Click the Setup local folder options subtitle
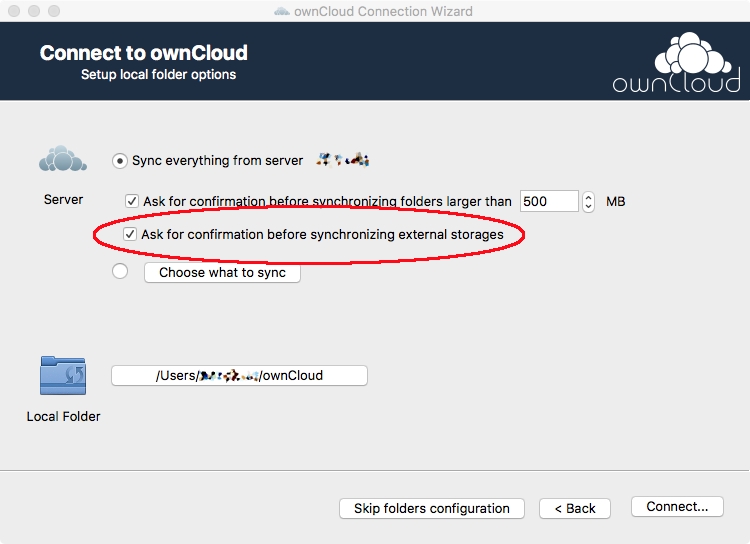Image resolution: width=750 pixels, height=544 pixels. (158, 75)
